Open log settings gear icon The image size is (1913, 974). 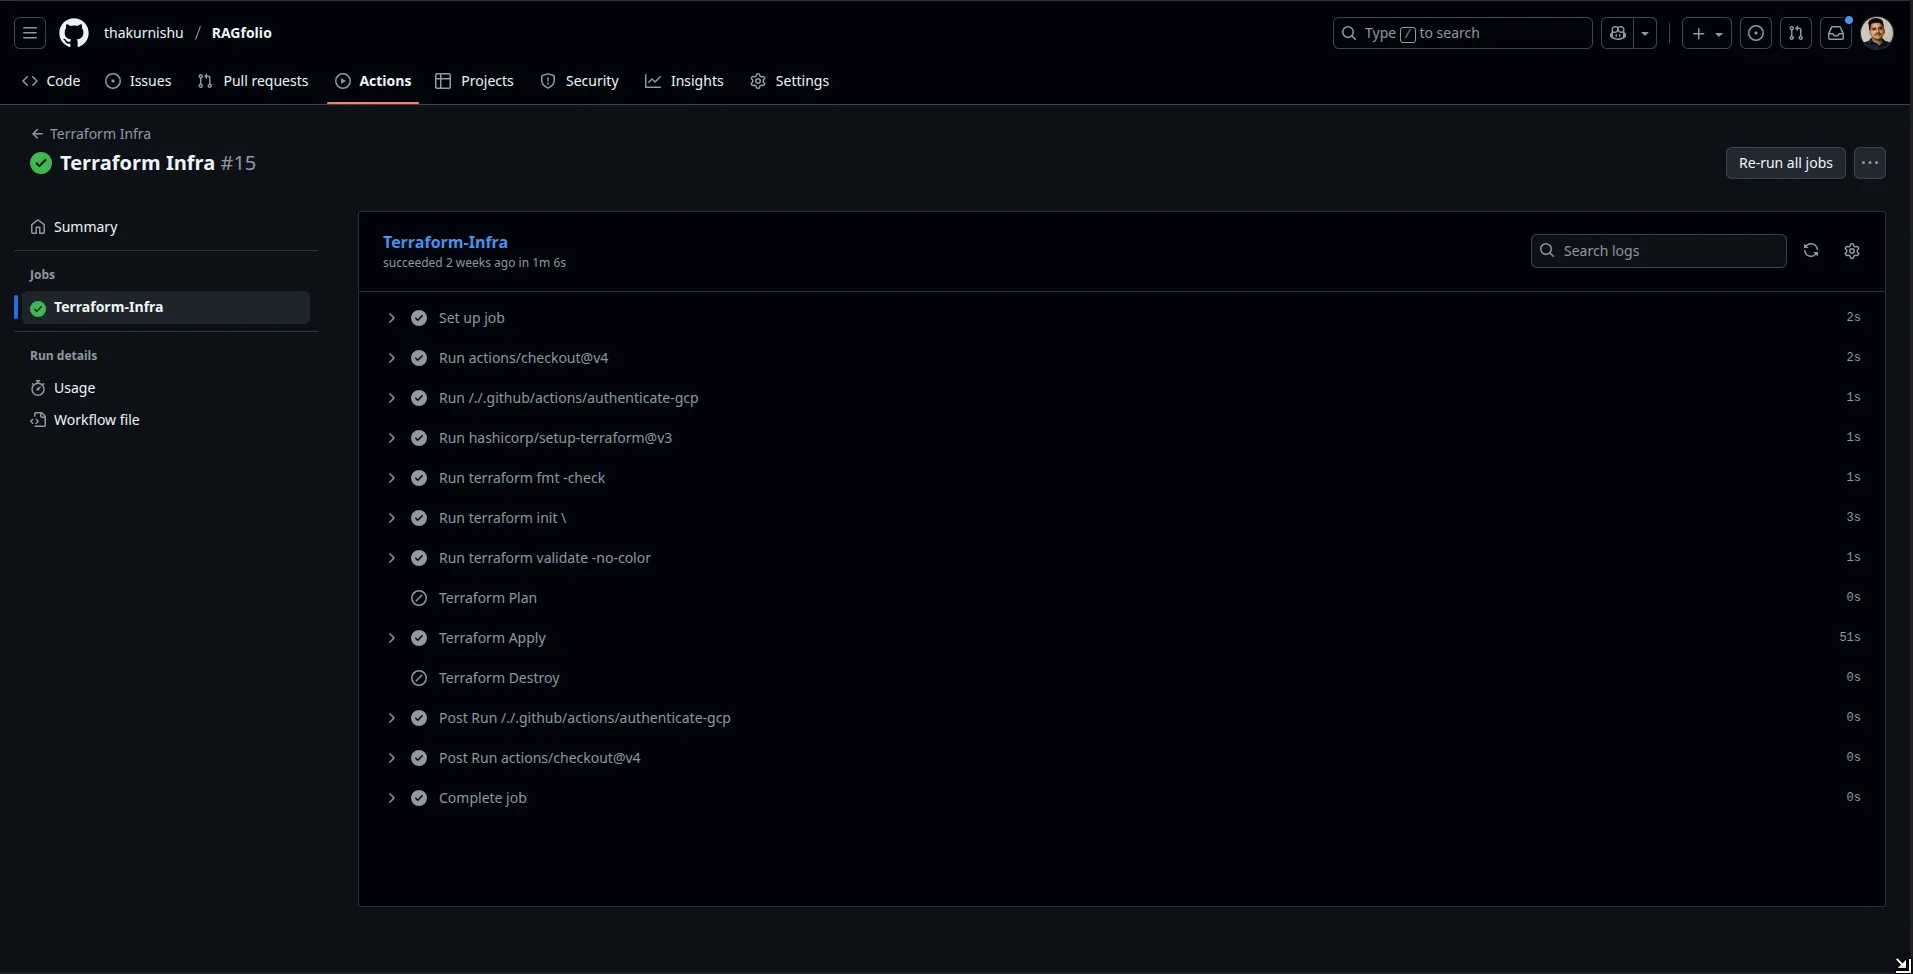[x=1852, y=251]
